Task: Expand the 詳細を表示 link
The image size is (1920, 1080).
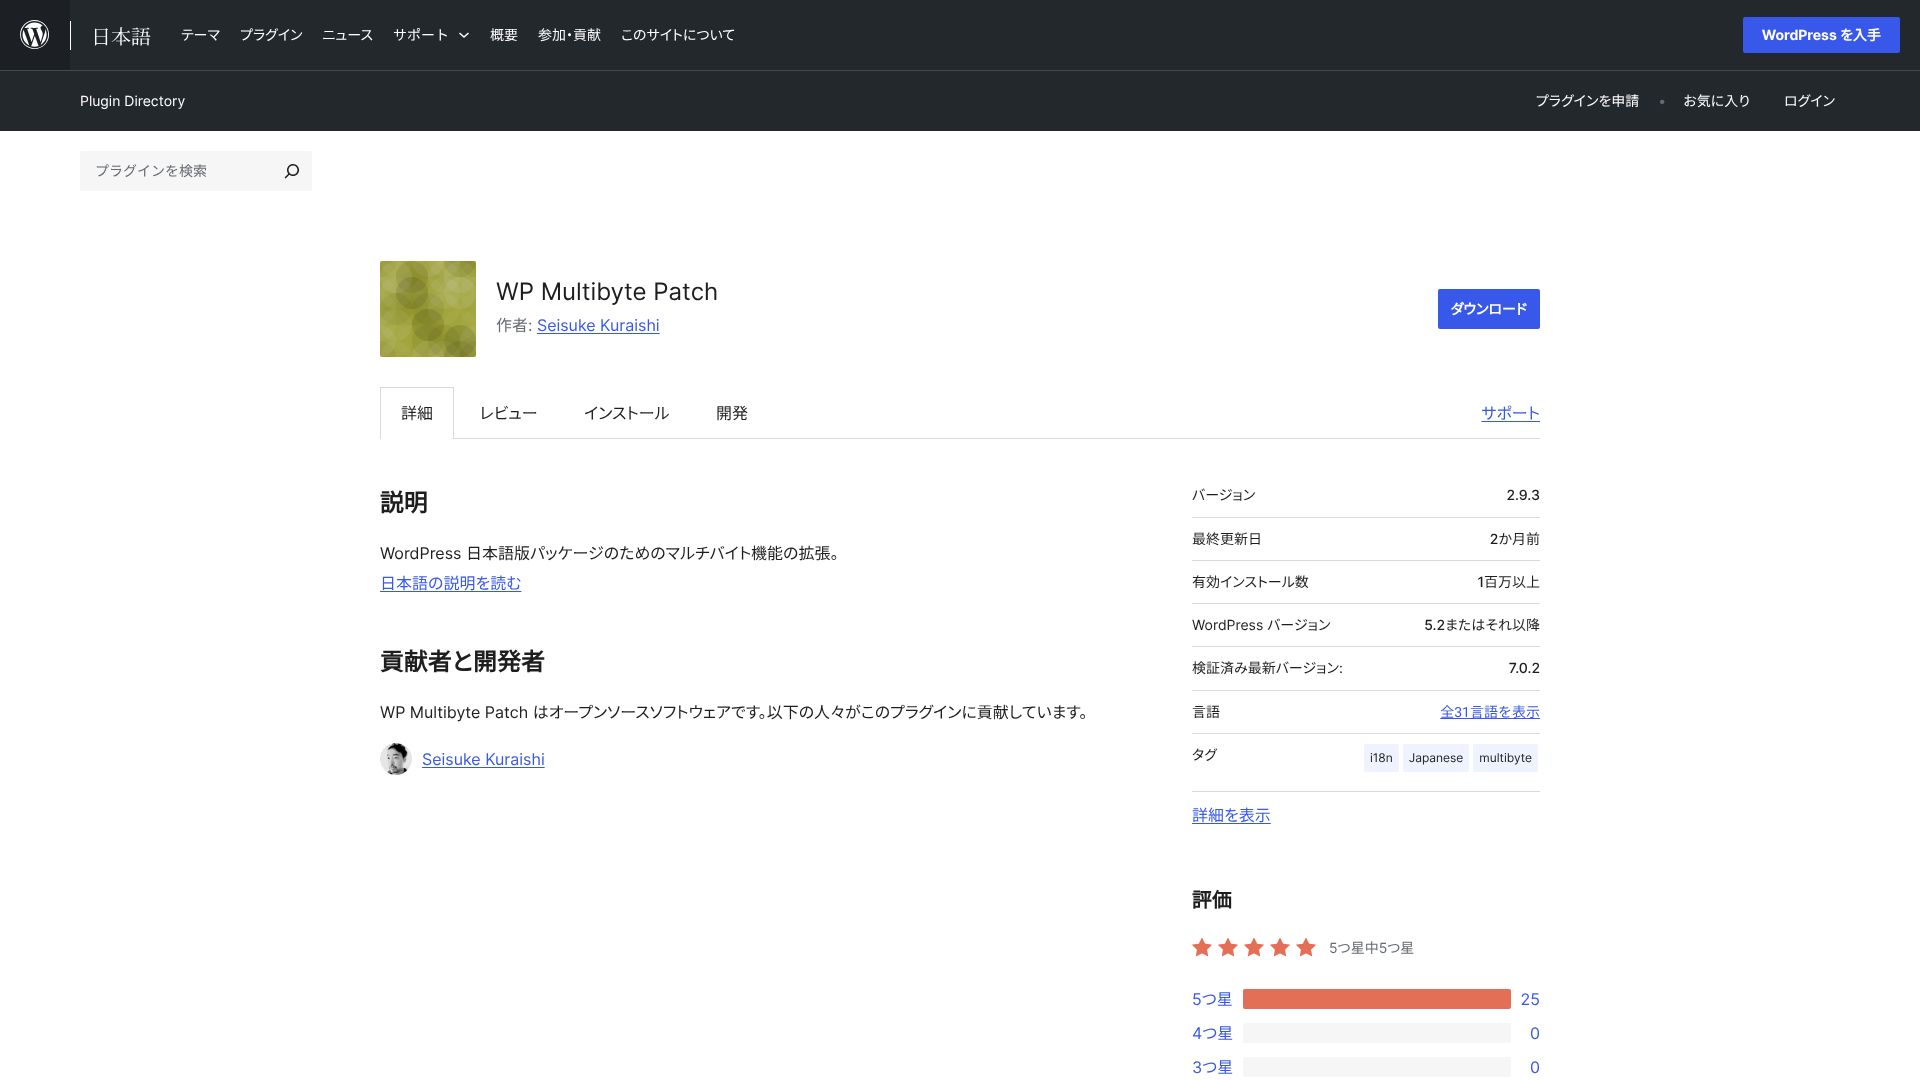Action: pyautogui.click(x=1231, y=815)
